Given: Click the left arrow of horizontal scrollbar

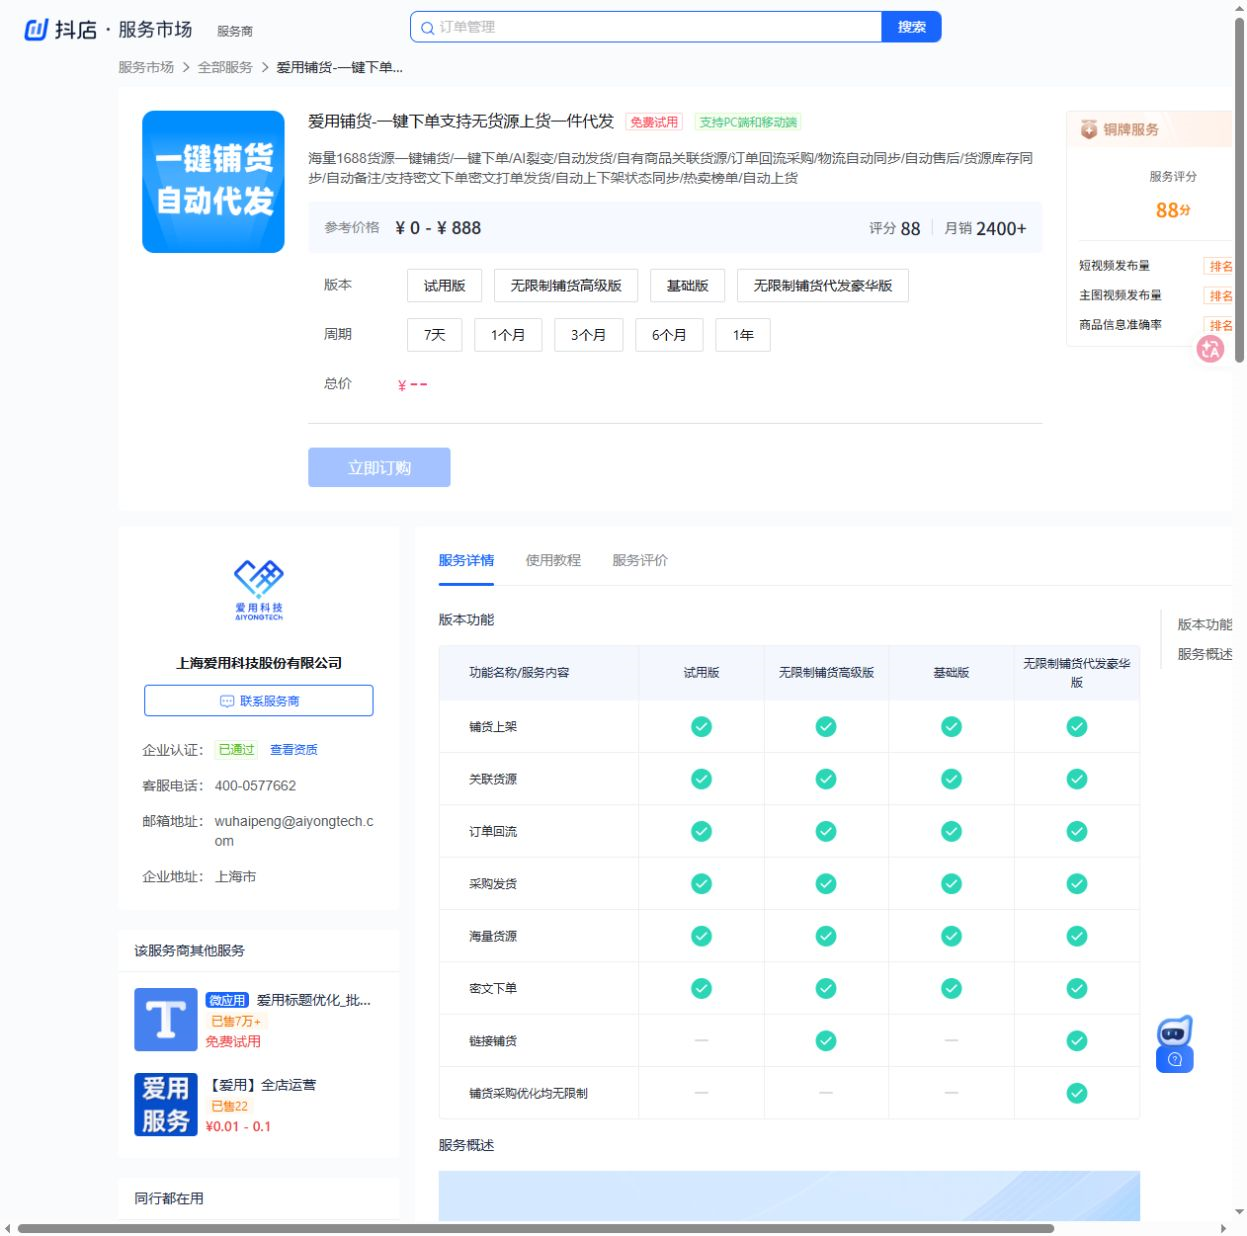Looking at the screenshot, I should point(8,1228).
